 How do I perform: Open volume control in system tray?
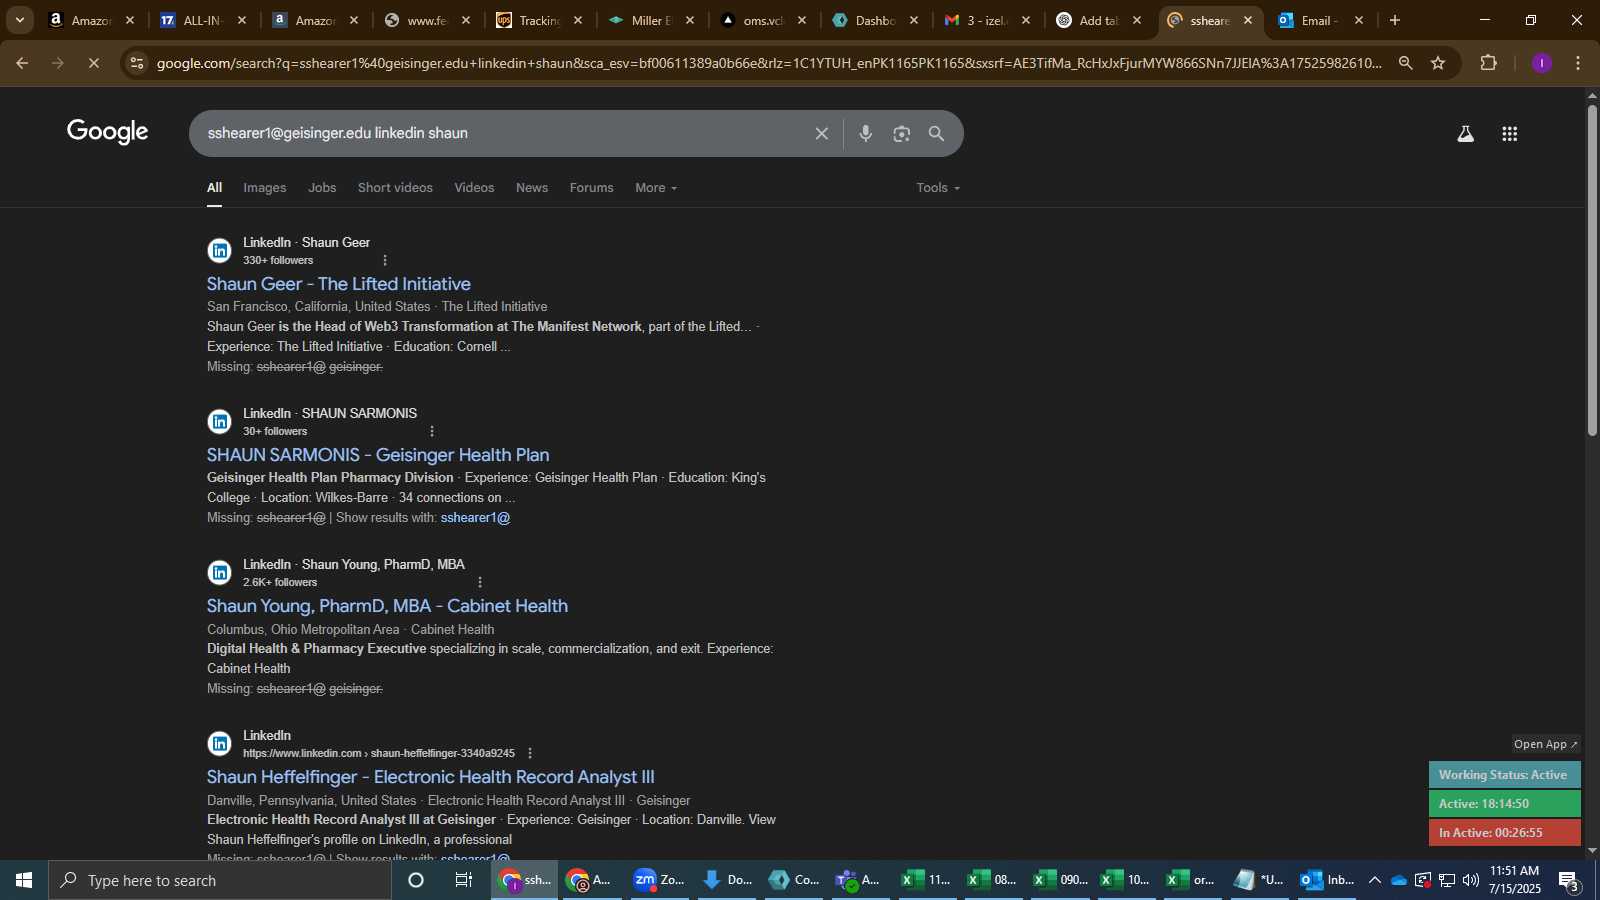point(1470,880)
